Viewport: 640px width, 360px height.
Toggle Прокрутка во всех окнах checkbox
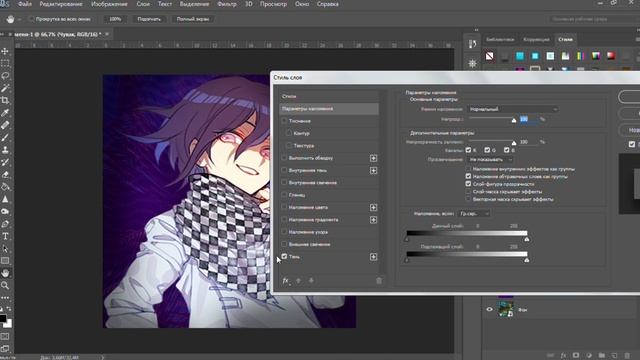click(31, 19)
